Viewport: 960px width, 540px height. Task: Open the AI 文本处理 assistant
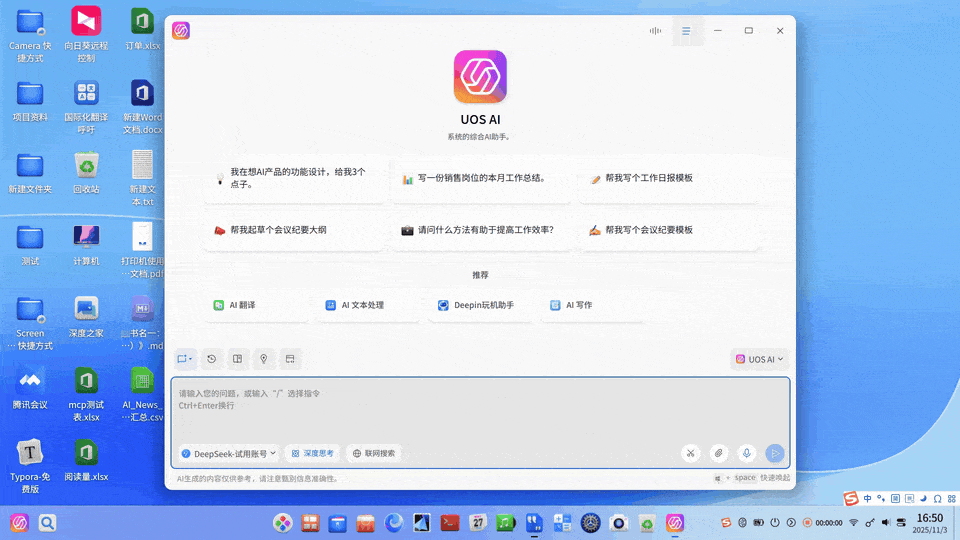pos(369,305)
